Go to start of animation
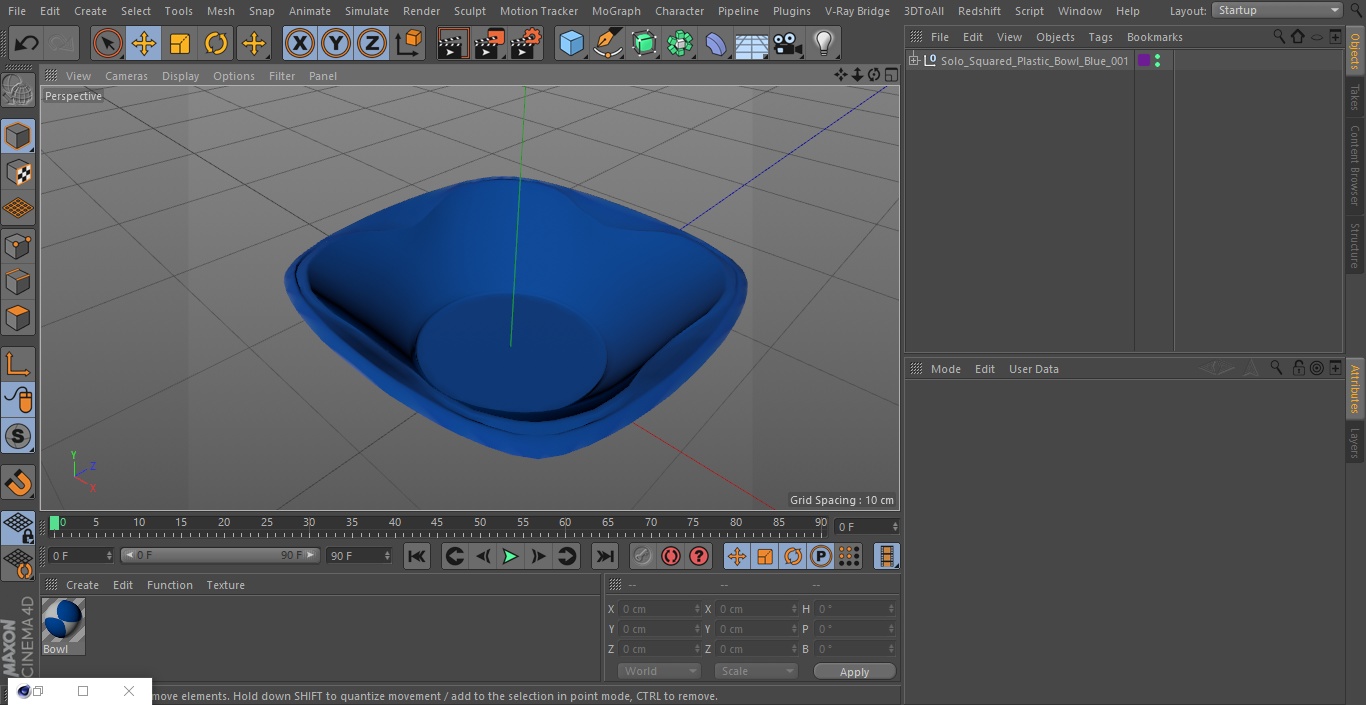 pyautogui.click(x=417, y=556)
